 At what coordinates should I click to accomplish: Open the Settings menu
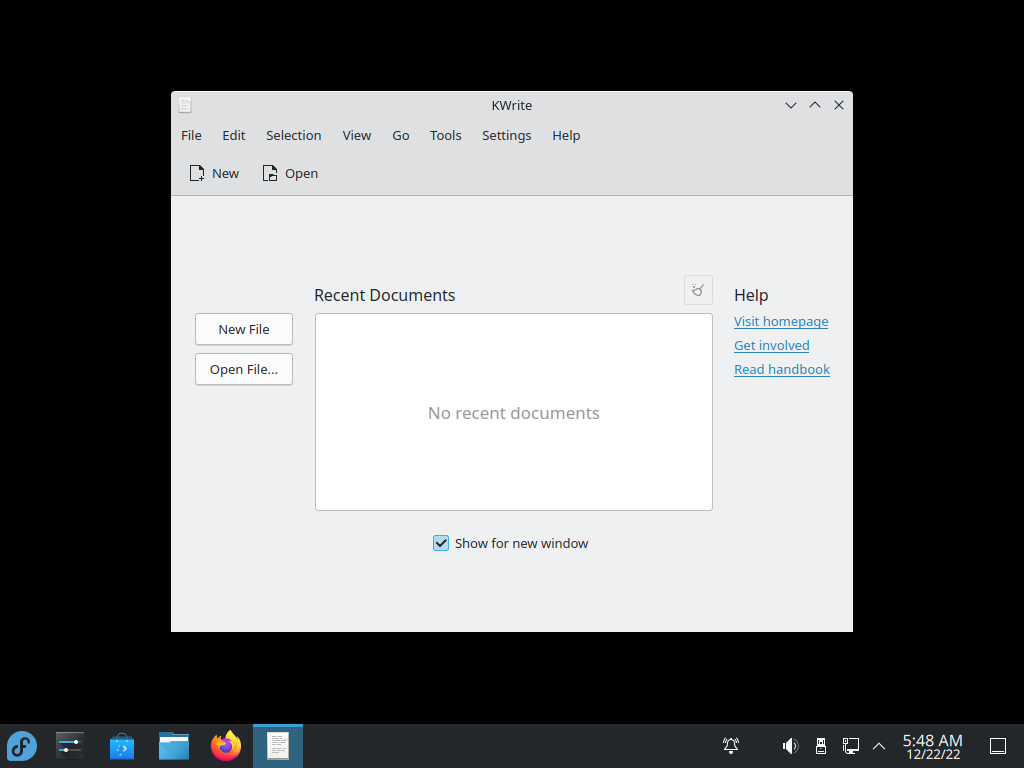coord(507,135)
